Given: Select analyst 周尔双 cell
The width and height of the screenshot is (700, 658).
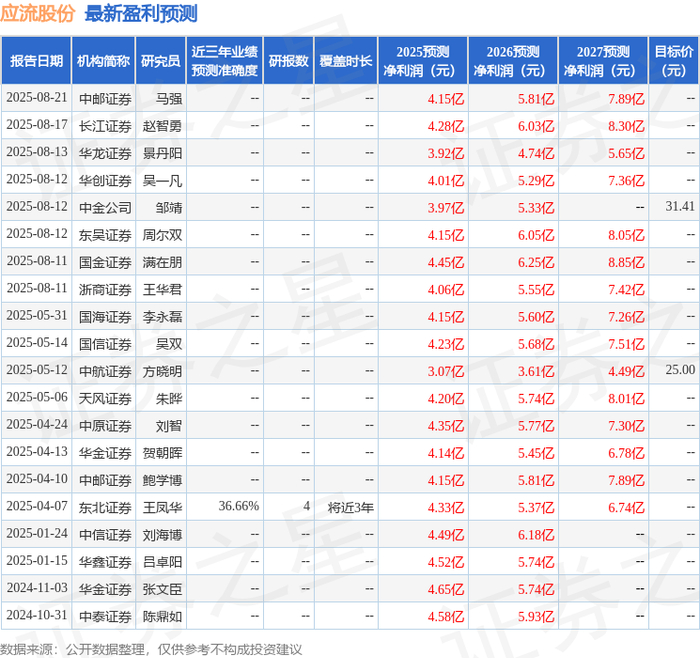Looking at the screenshot, I should pos(162,235).
